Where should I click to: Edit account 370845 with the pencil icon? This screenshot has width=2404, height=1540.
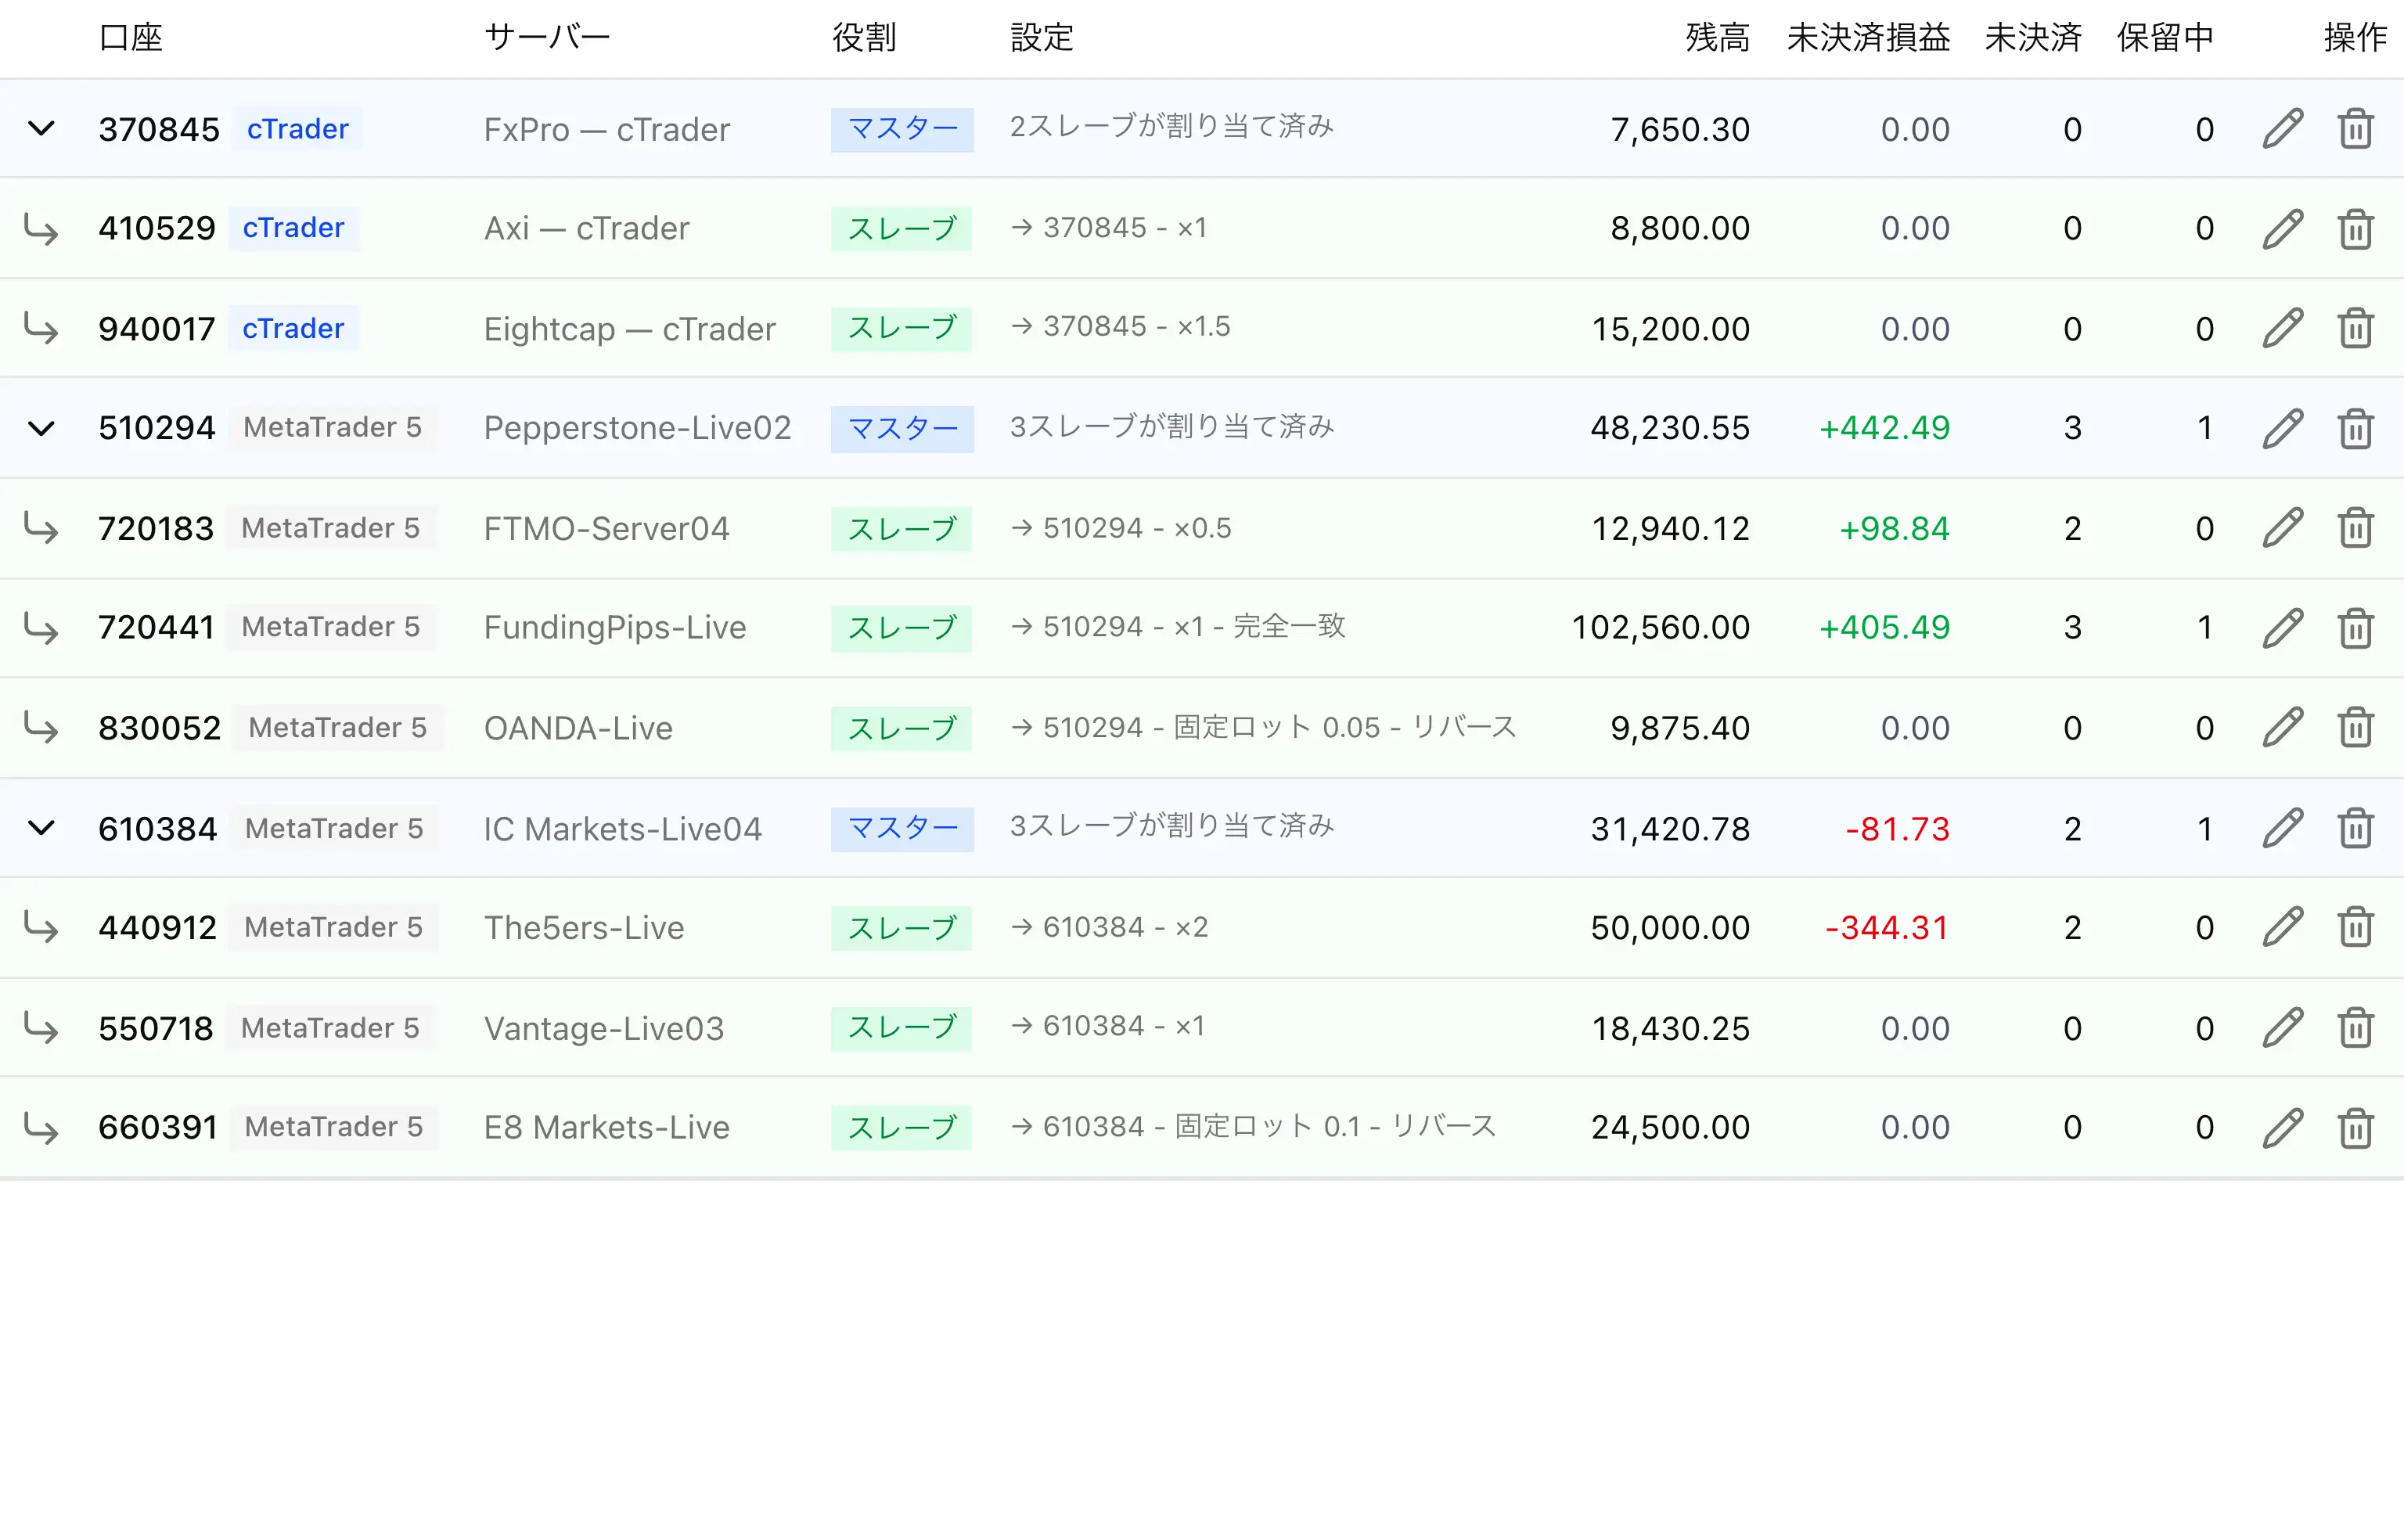(x=2283, y=129)
